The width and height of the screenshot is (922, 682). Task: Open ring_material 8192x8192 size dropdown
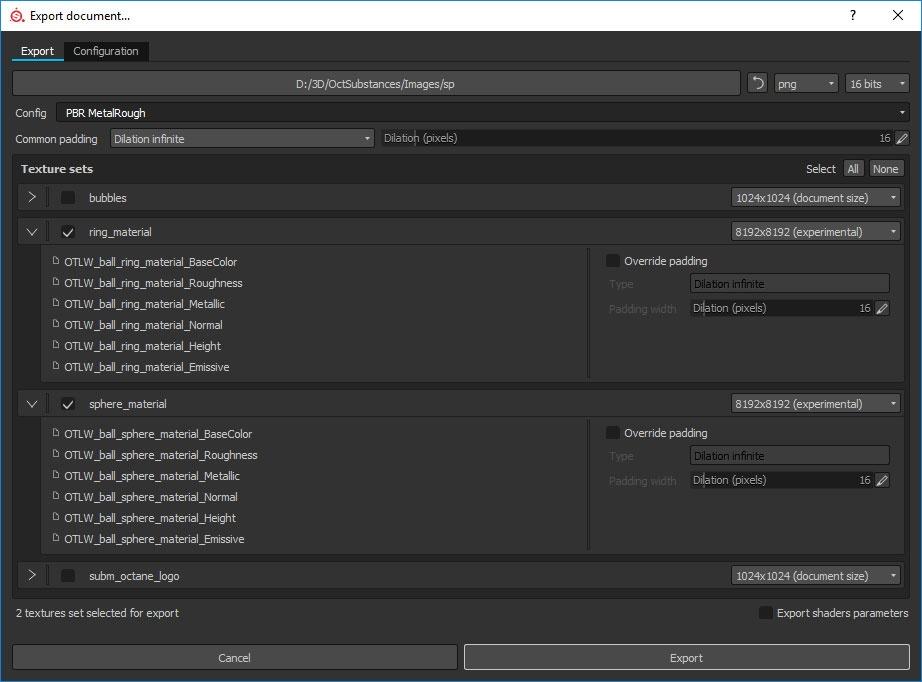coord(816,232)
